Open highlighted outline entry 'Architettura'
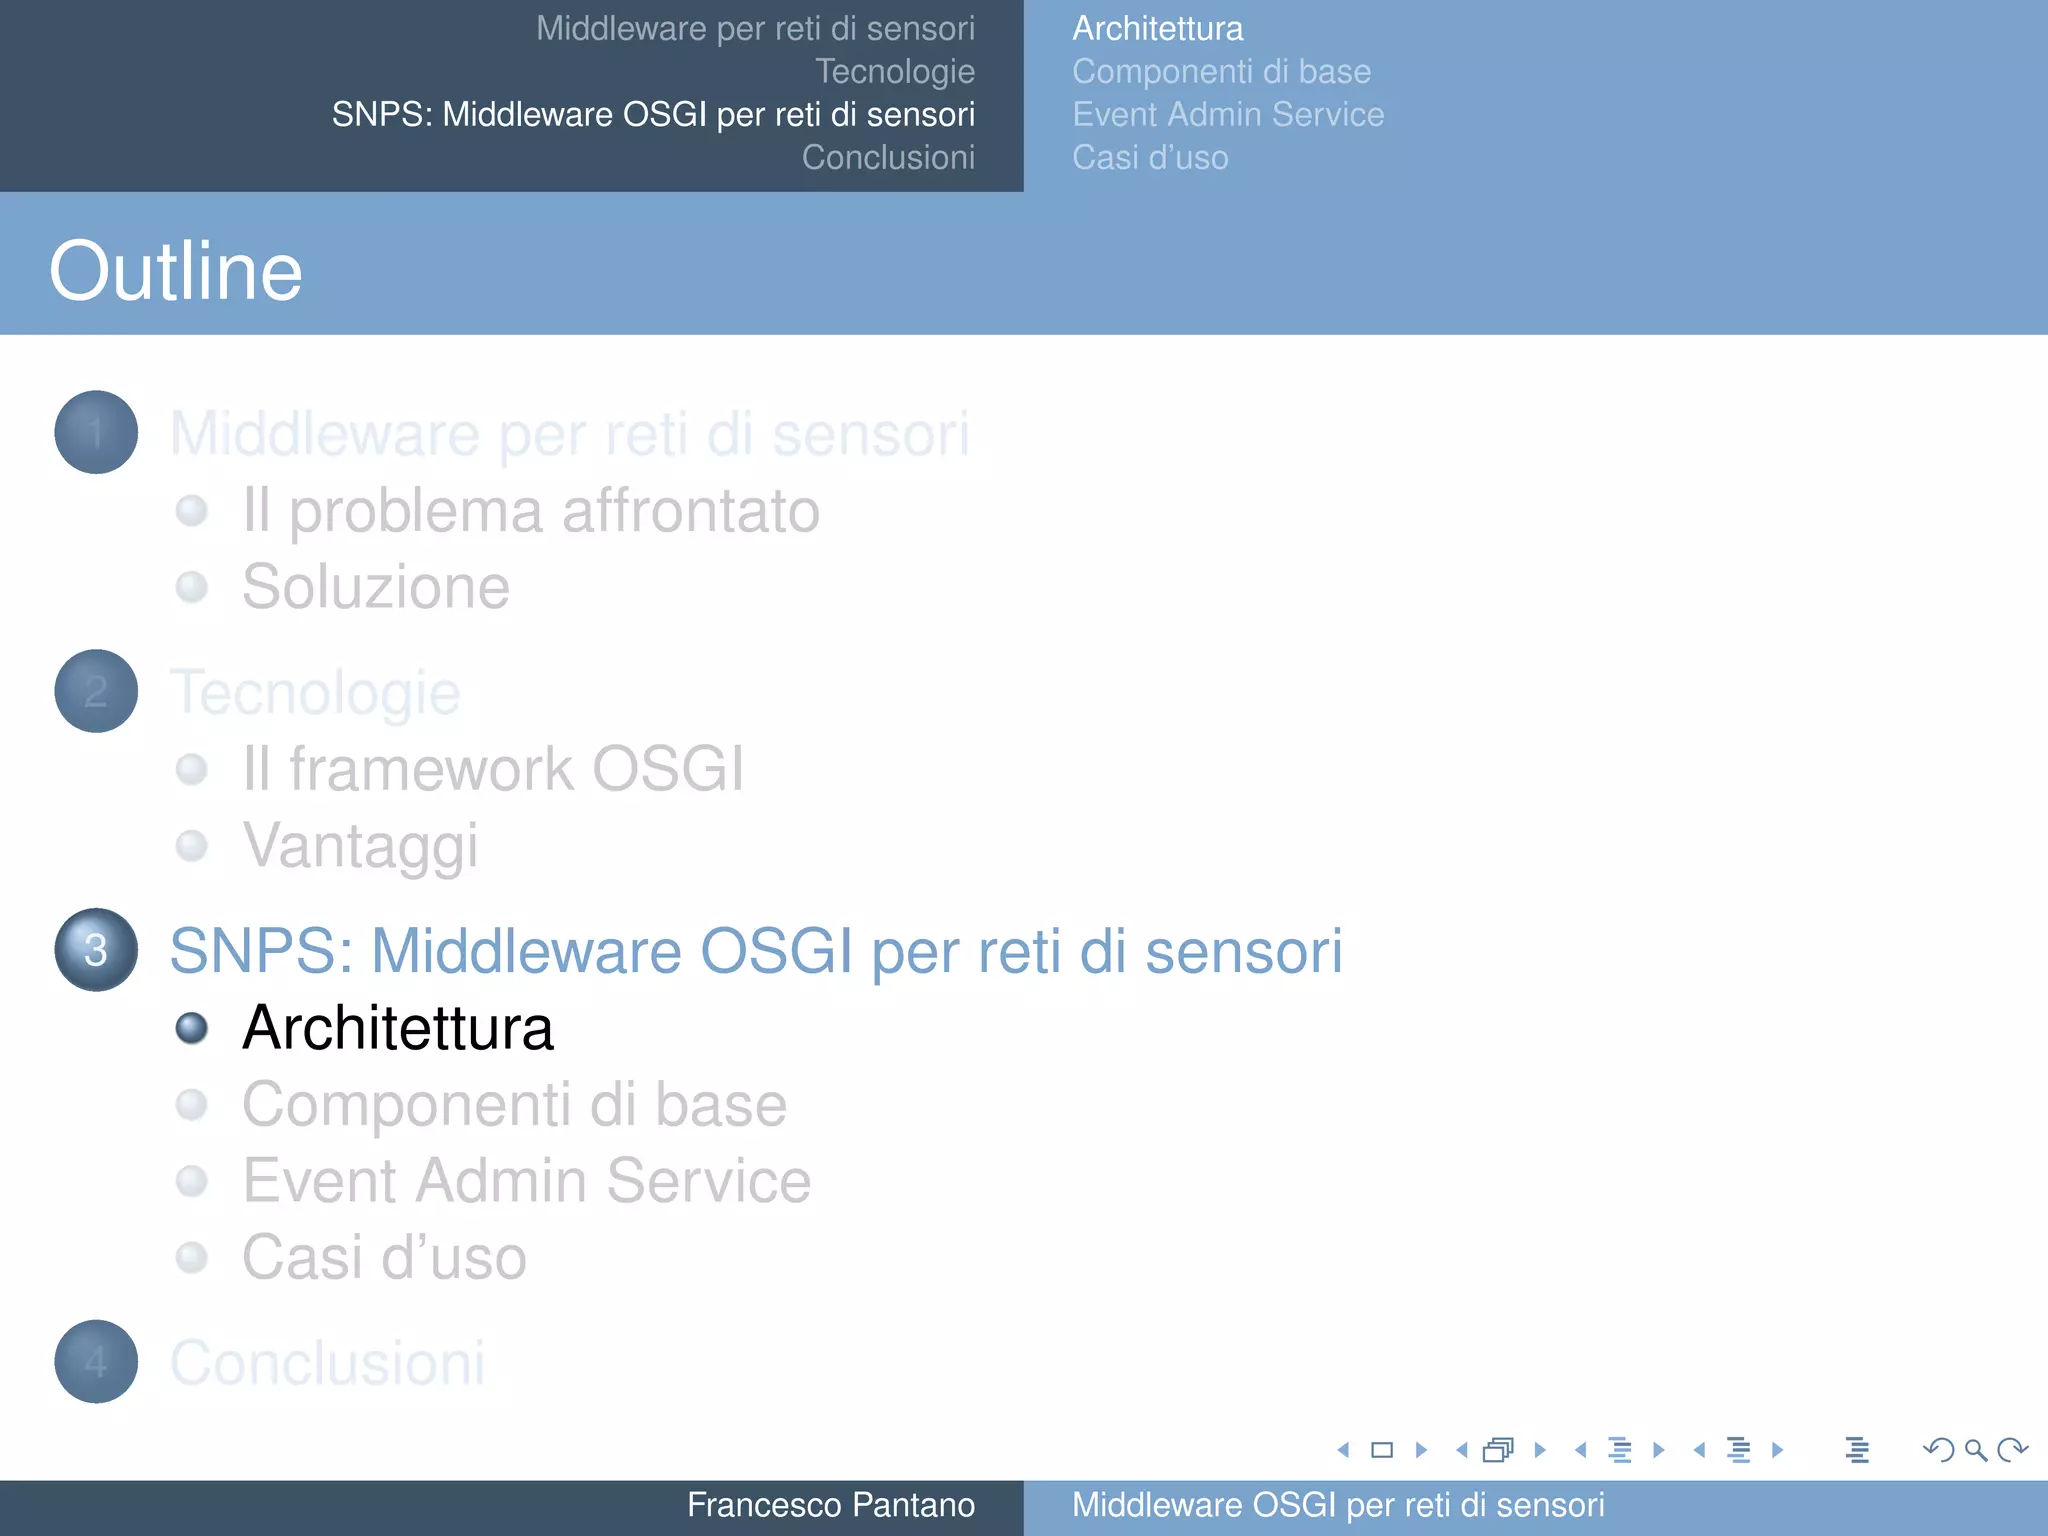 [398, 1028]
